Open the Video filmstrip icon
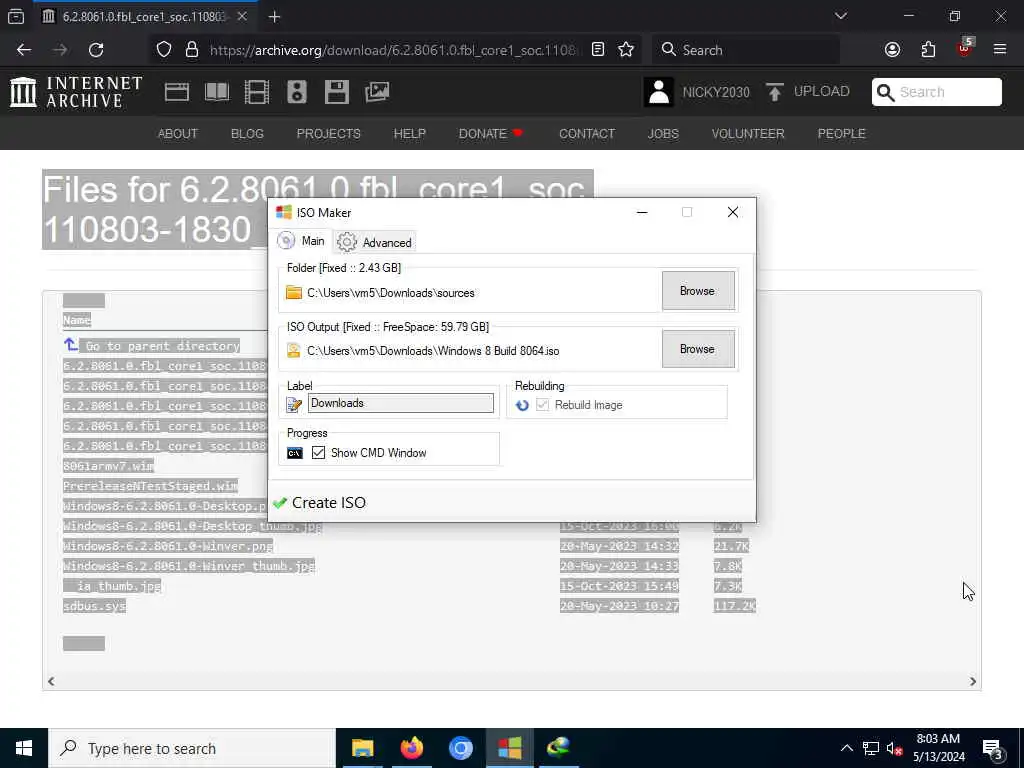Viewport: 1024px width, 768px height. pos(257,92)
